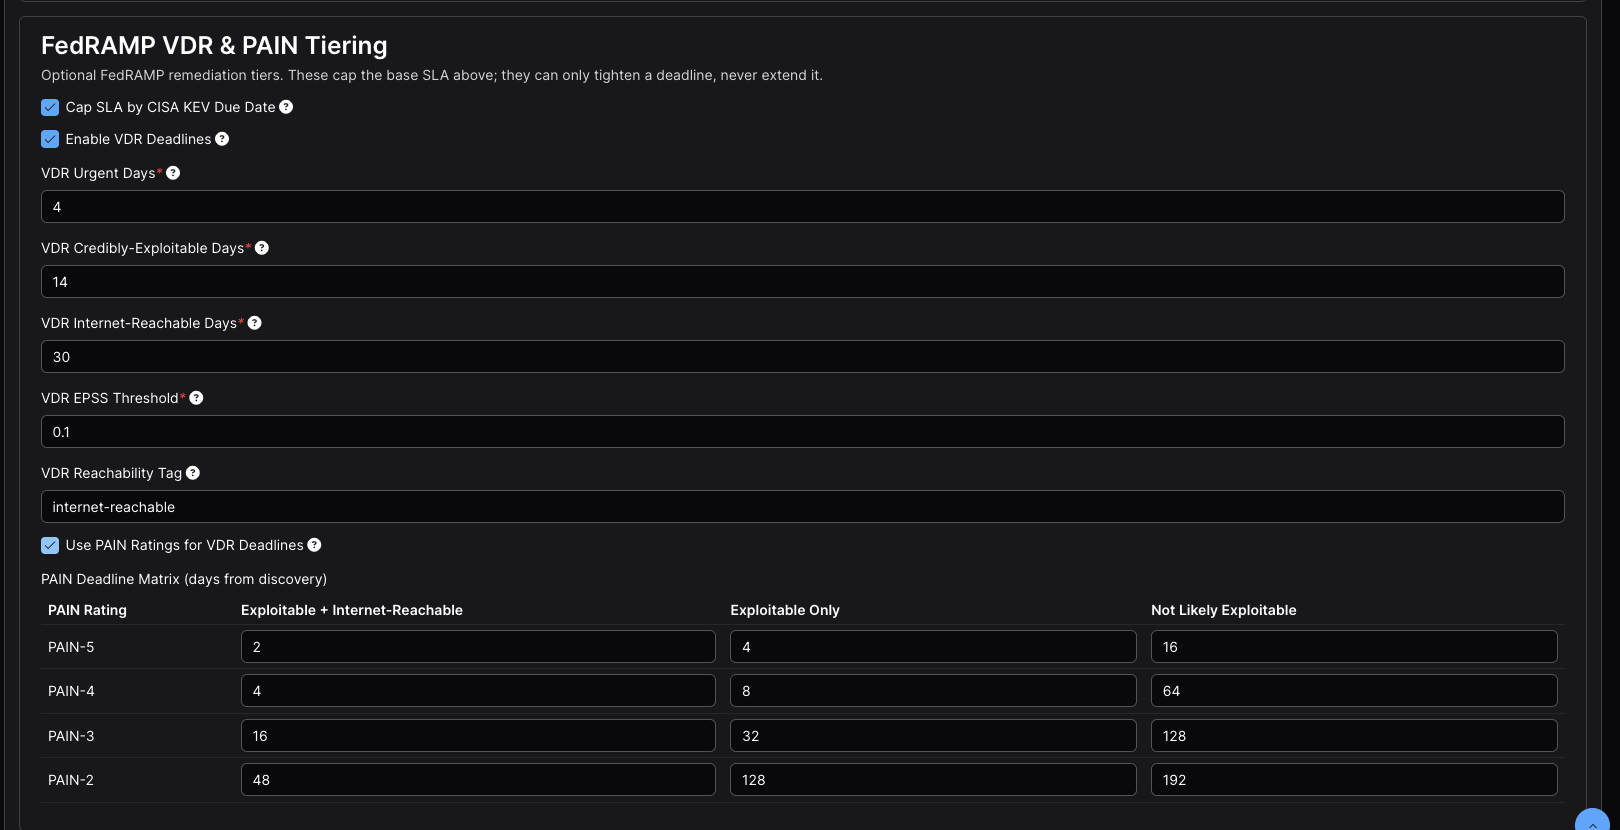Click the VDR EPSS Threshold label

[110, 398]
